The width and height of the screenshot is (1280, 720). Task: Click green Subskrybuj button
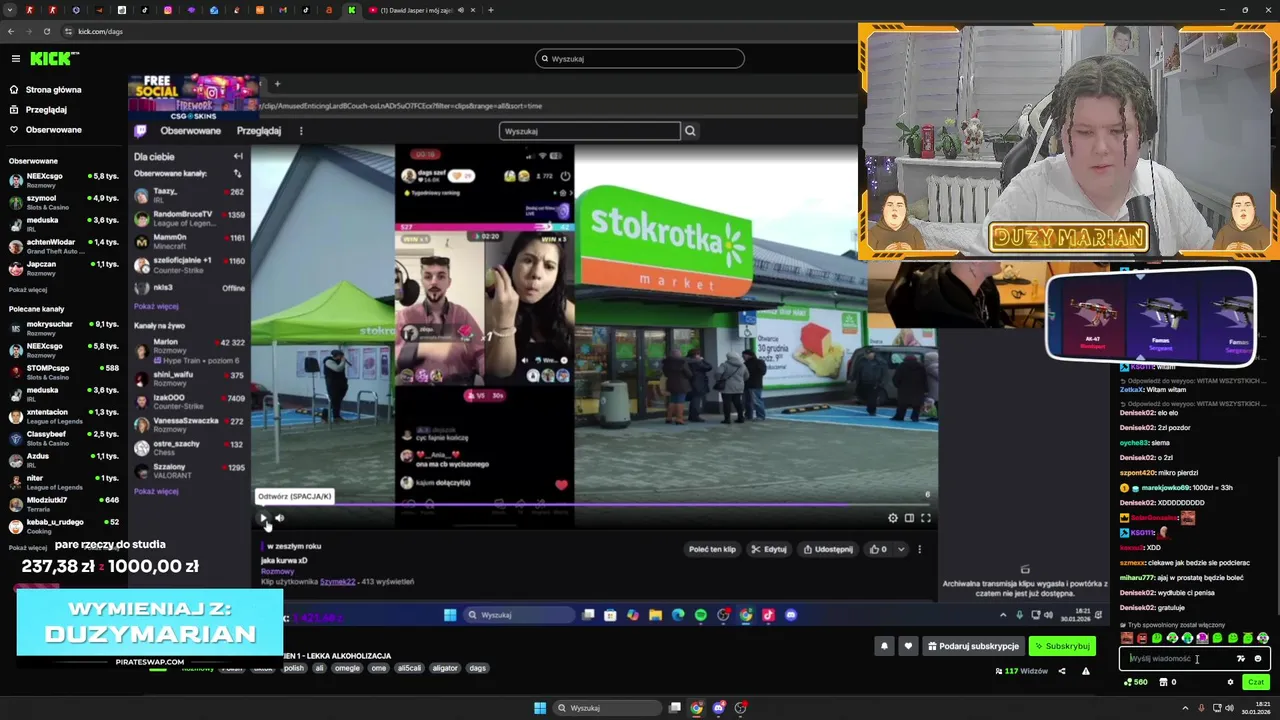pyautogui.click(x=1062, y=646)
